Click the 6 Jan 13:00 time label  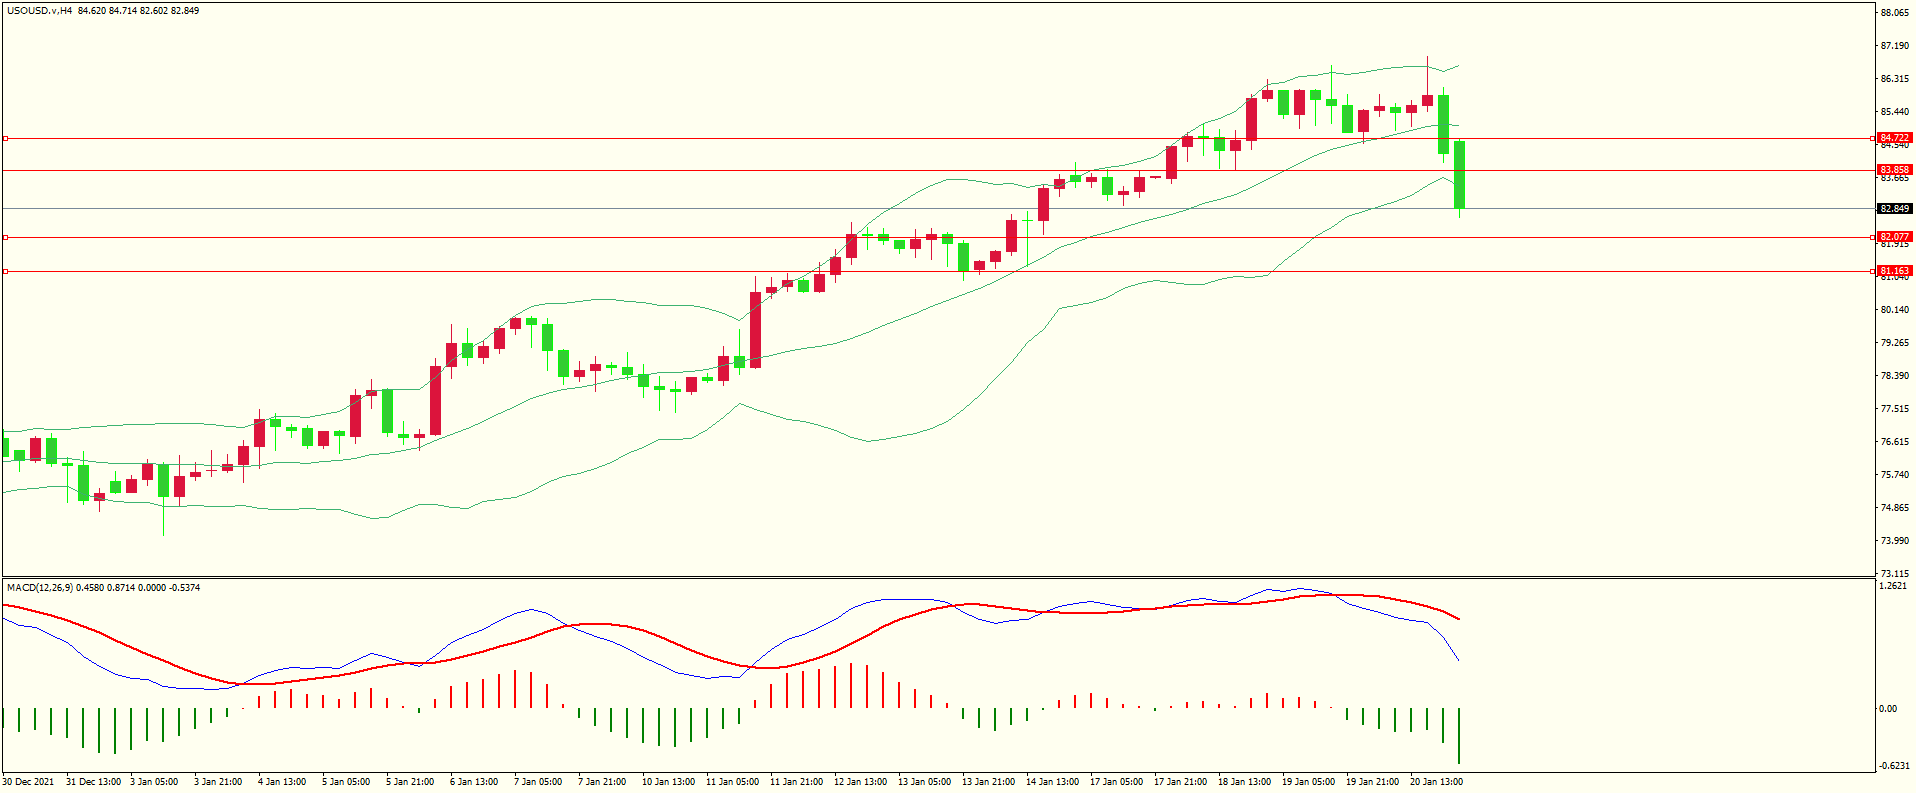coord(474,782)
